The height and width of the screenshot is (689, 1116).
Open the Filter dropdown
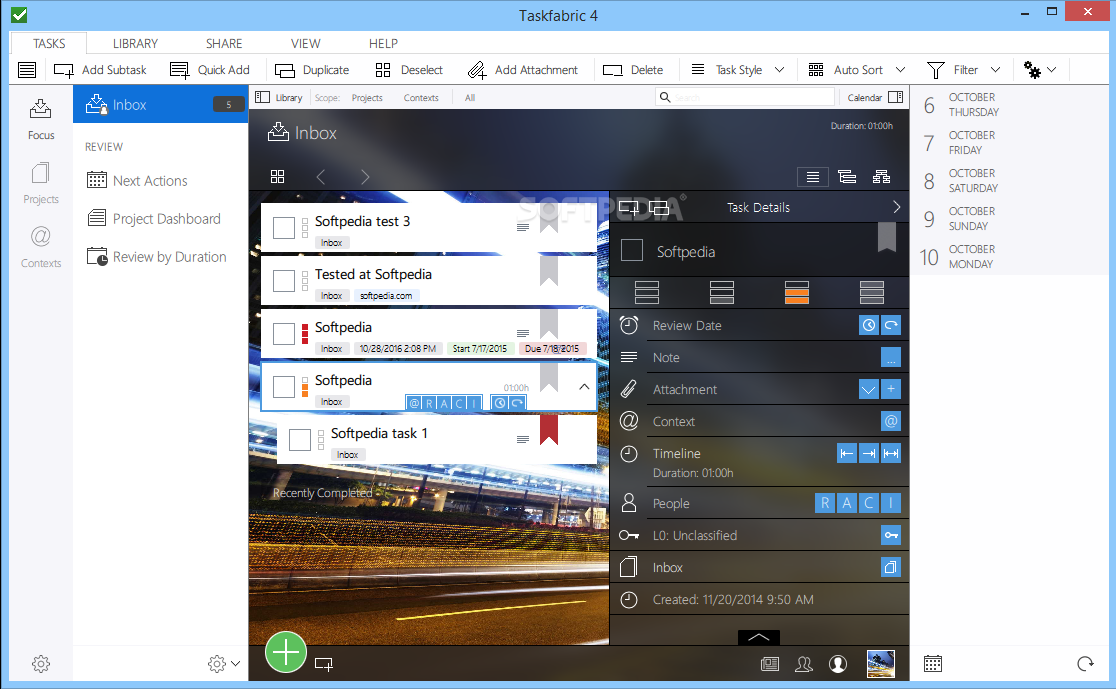pyautogui.click(x=964, y=70)
